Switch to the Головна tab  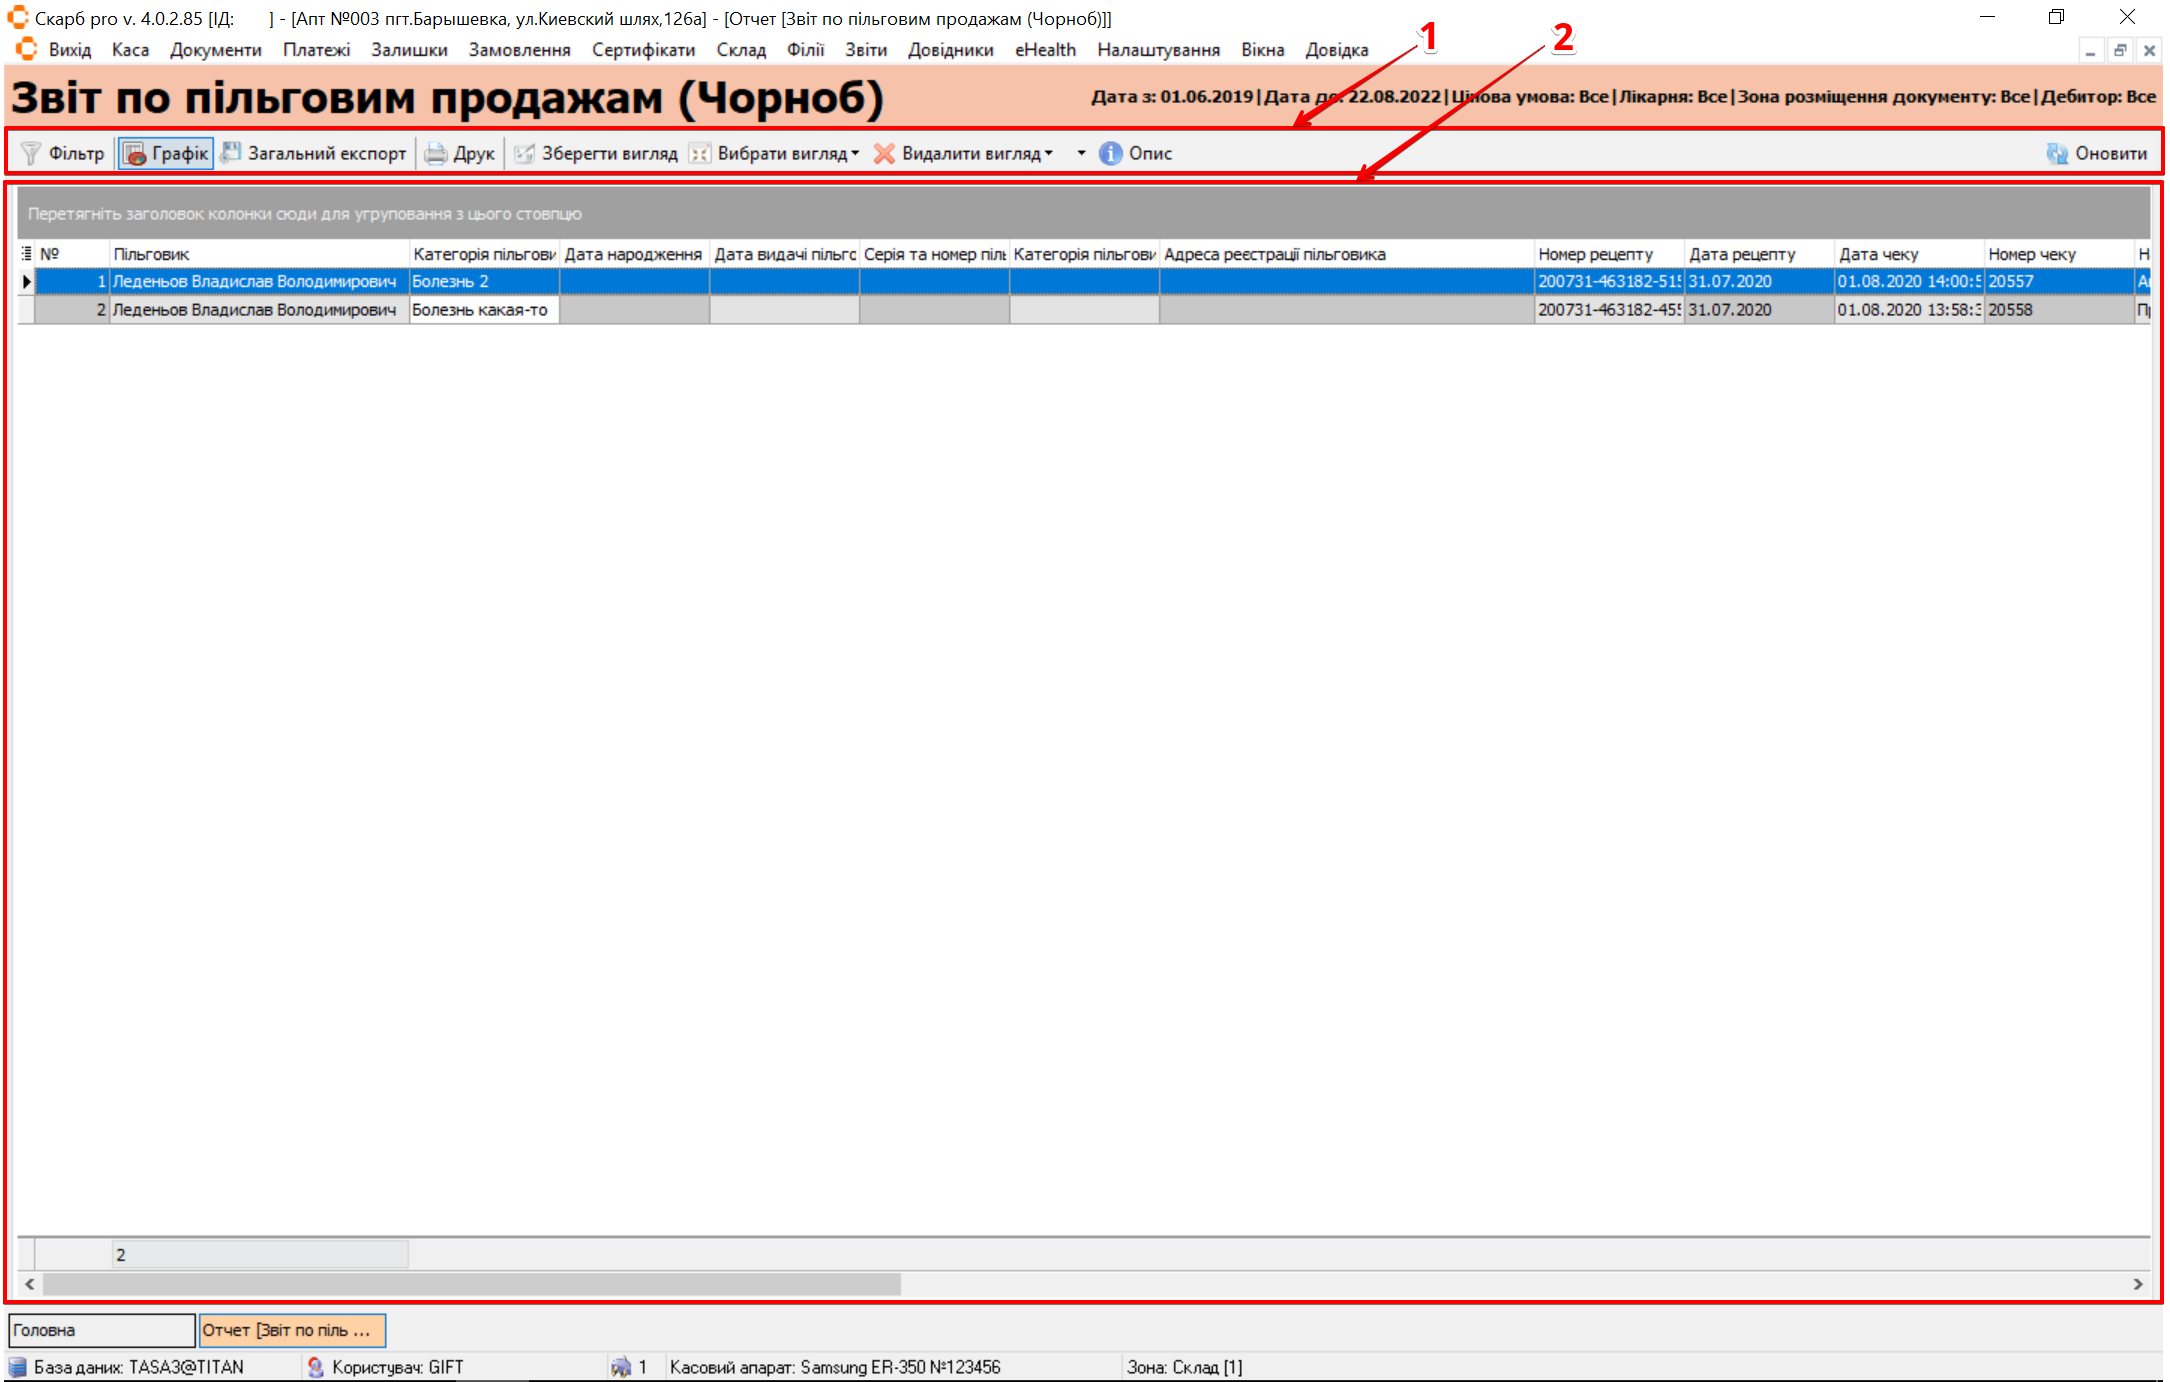coord(101,1330)
